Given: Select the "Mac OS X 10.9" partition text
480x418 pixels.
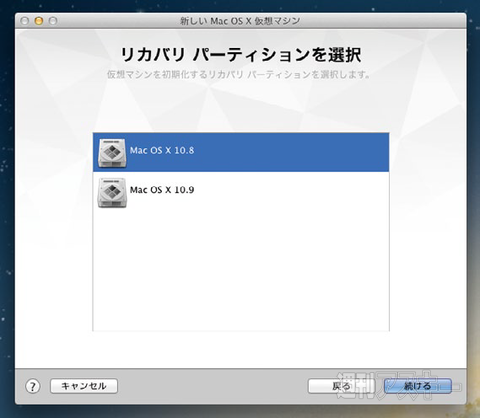Looking at the screenshot, I should (x=162, y=190).
